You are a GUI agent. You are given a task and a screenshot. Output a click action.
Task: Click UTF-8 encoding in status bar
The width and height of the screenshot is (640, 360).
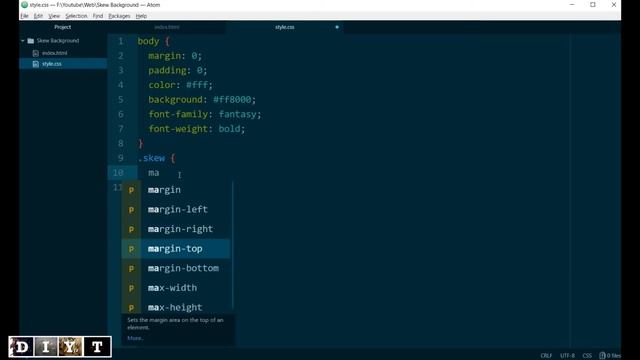[567, 356]
